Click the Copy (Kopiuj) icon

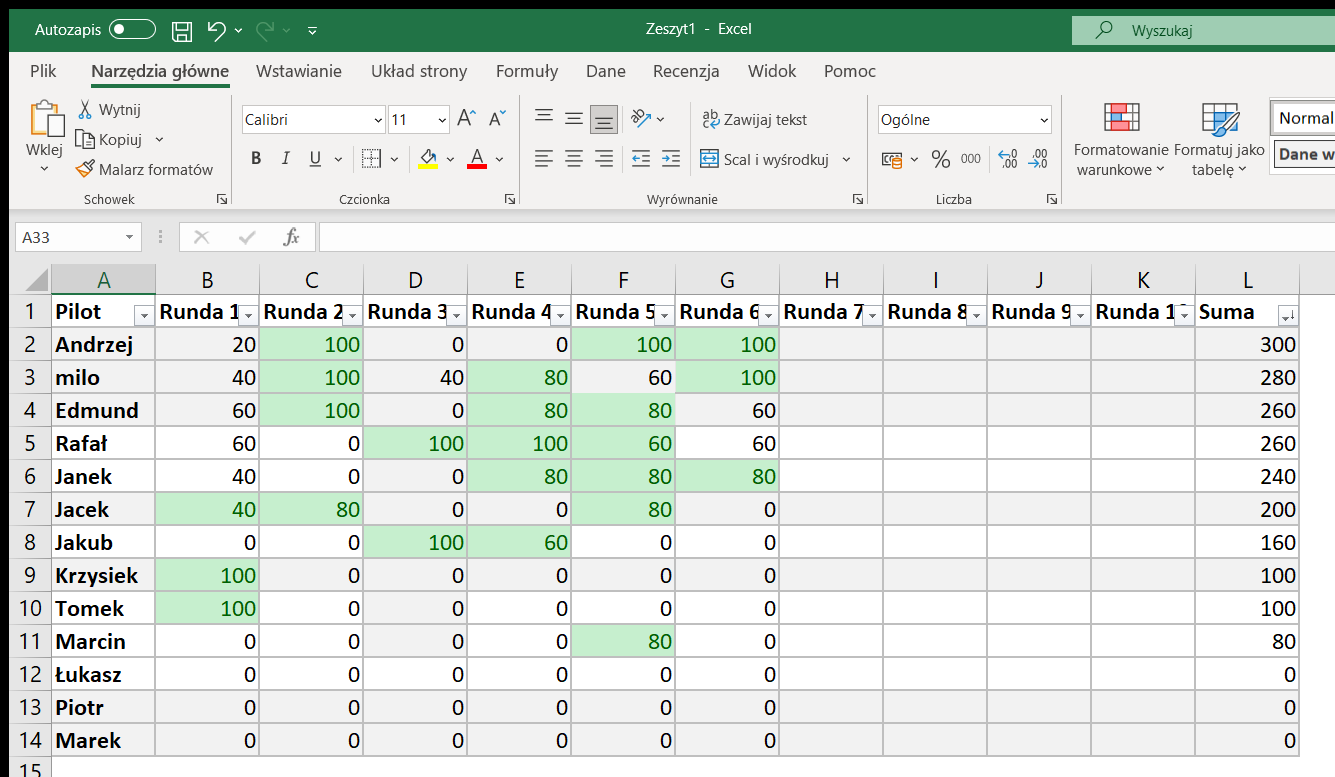[x=85, y=139]
